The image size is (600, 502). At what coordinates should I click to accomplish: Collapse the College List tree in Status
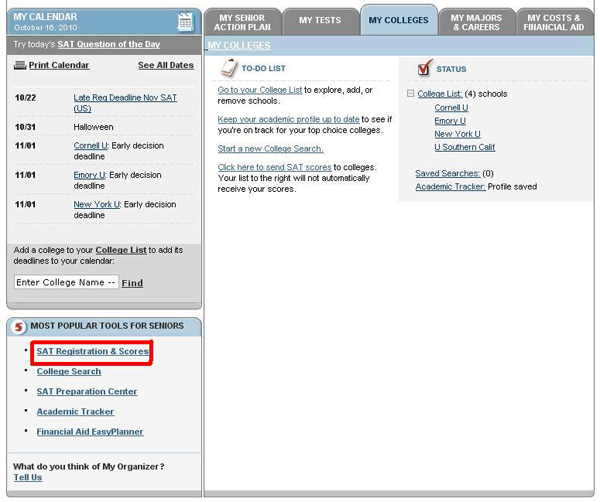(411, 93)
